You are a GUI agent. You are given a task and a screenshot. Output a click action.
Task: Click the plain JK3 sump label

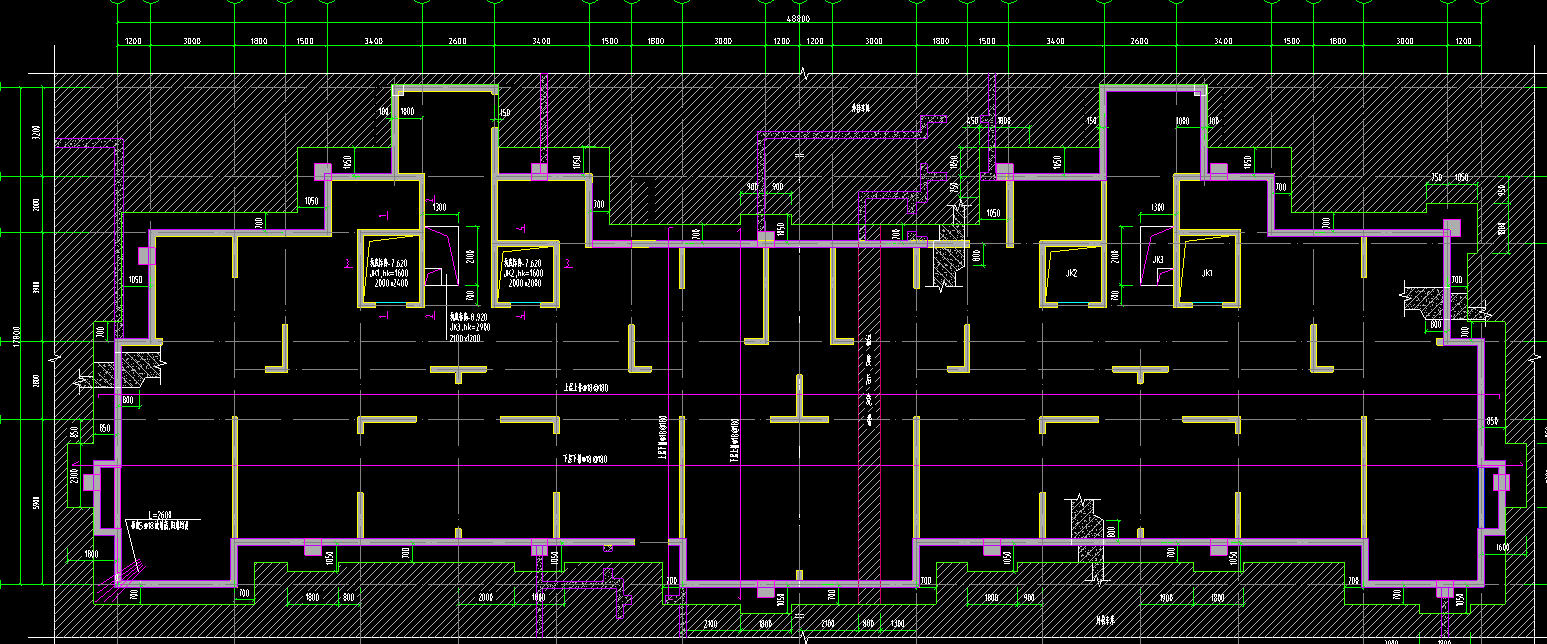(x=1158, y=260)
